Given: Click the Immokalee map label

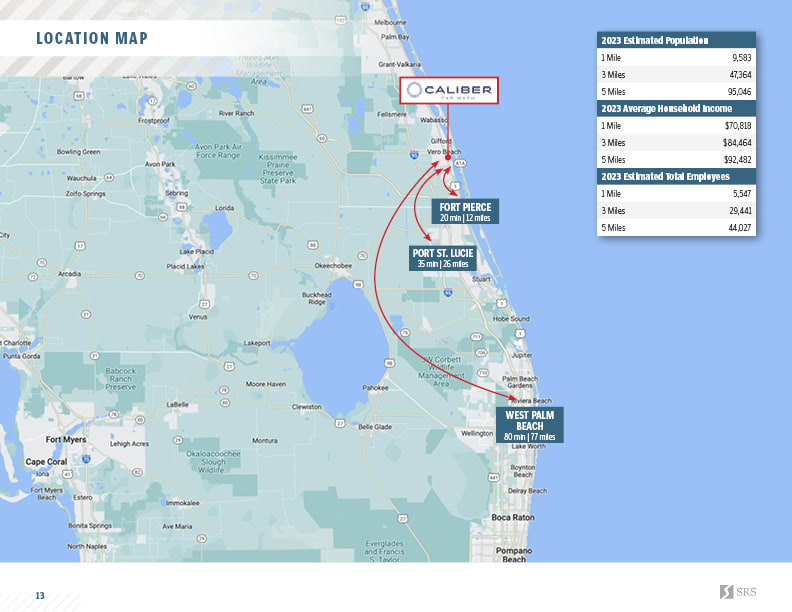Looking at the screenshot, I should click(182, 503).
